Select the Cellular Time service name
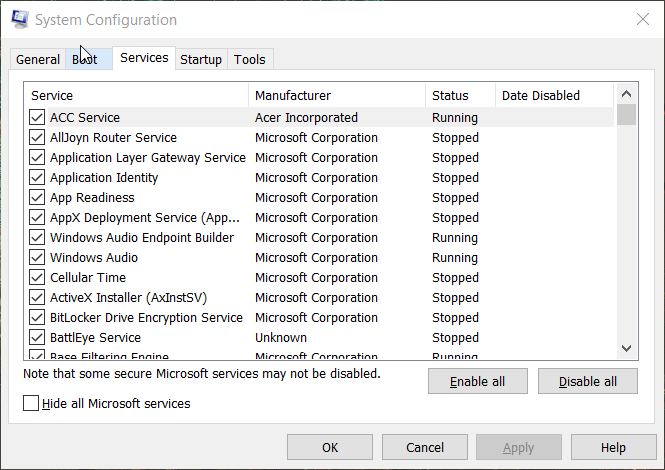Screen dimensions: 665x470 [88, 277]
